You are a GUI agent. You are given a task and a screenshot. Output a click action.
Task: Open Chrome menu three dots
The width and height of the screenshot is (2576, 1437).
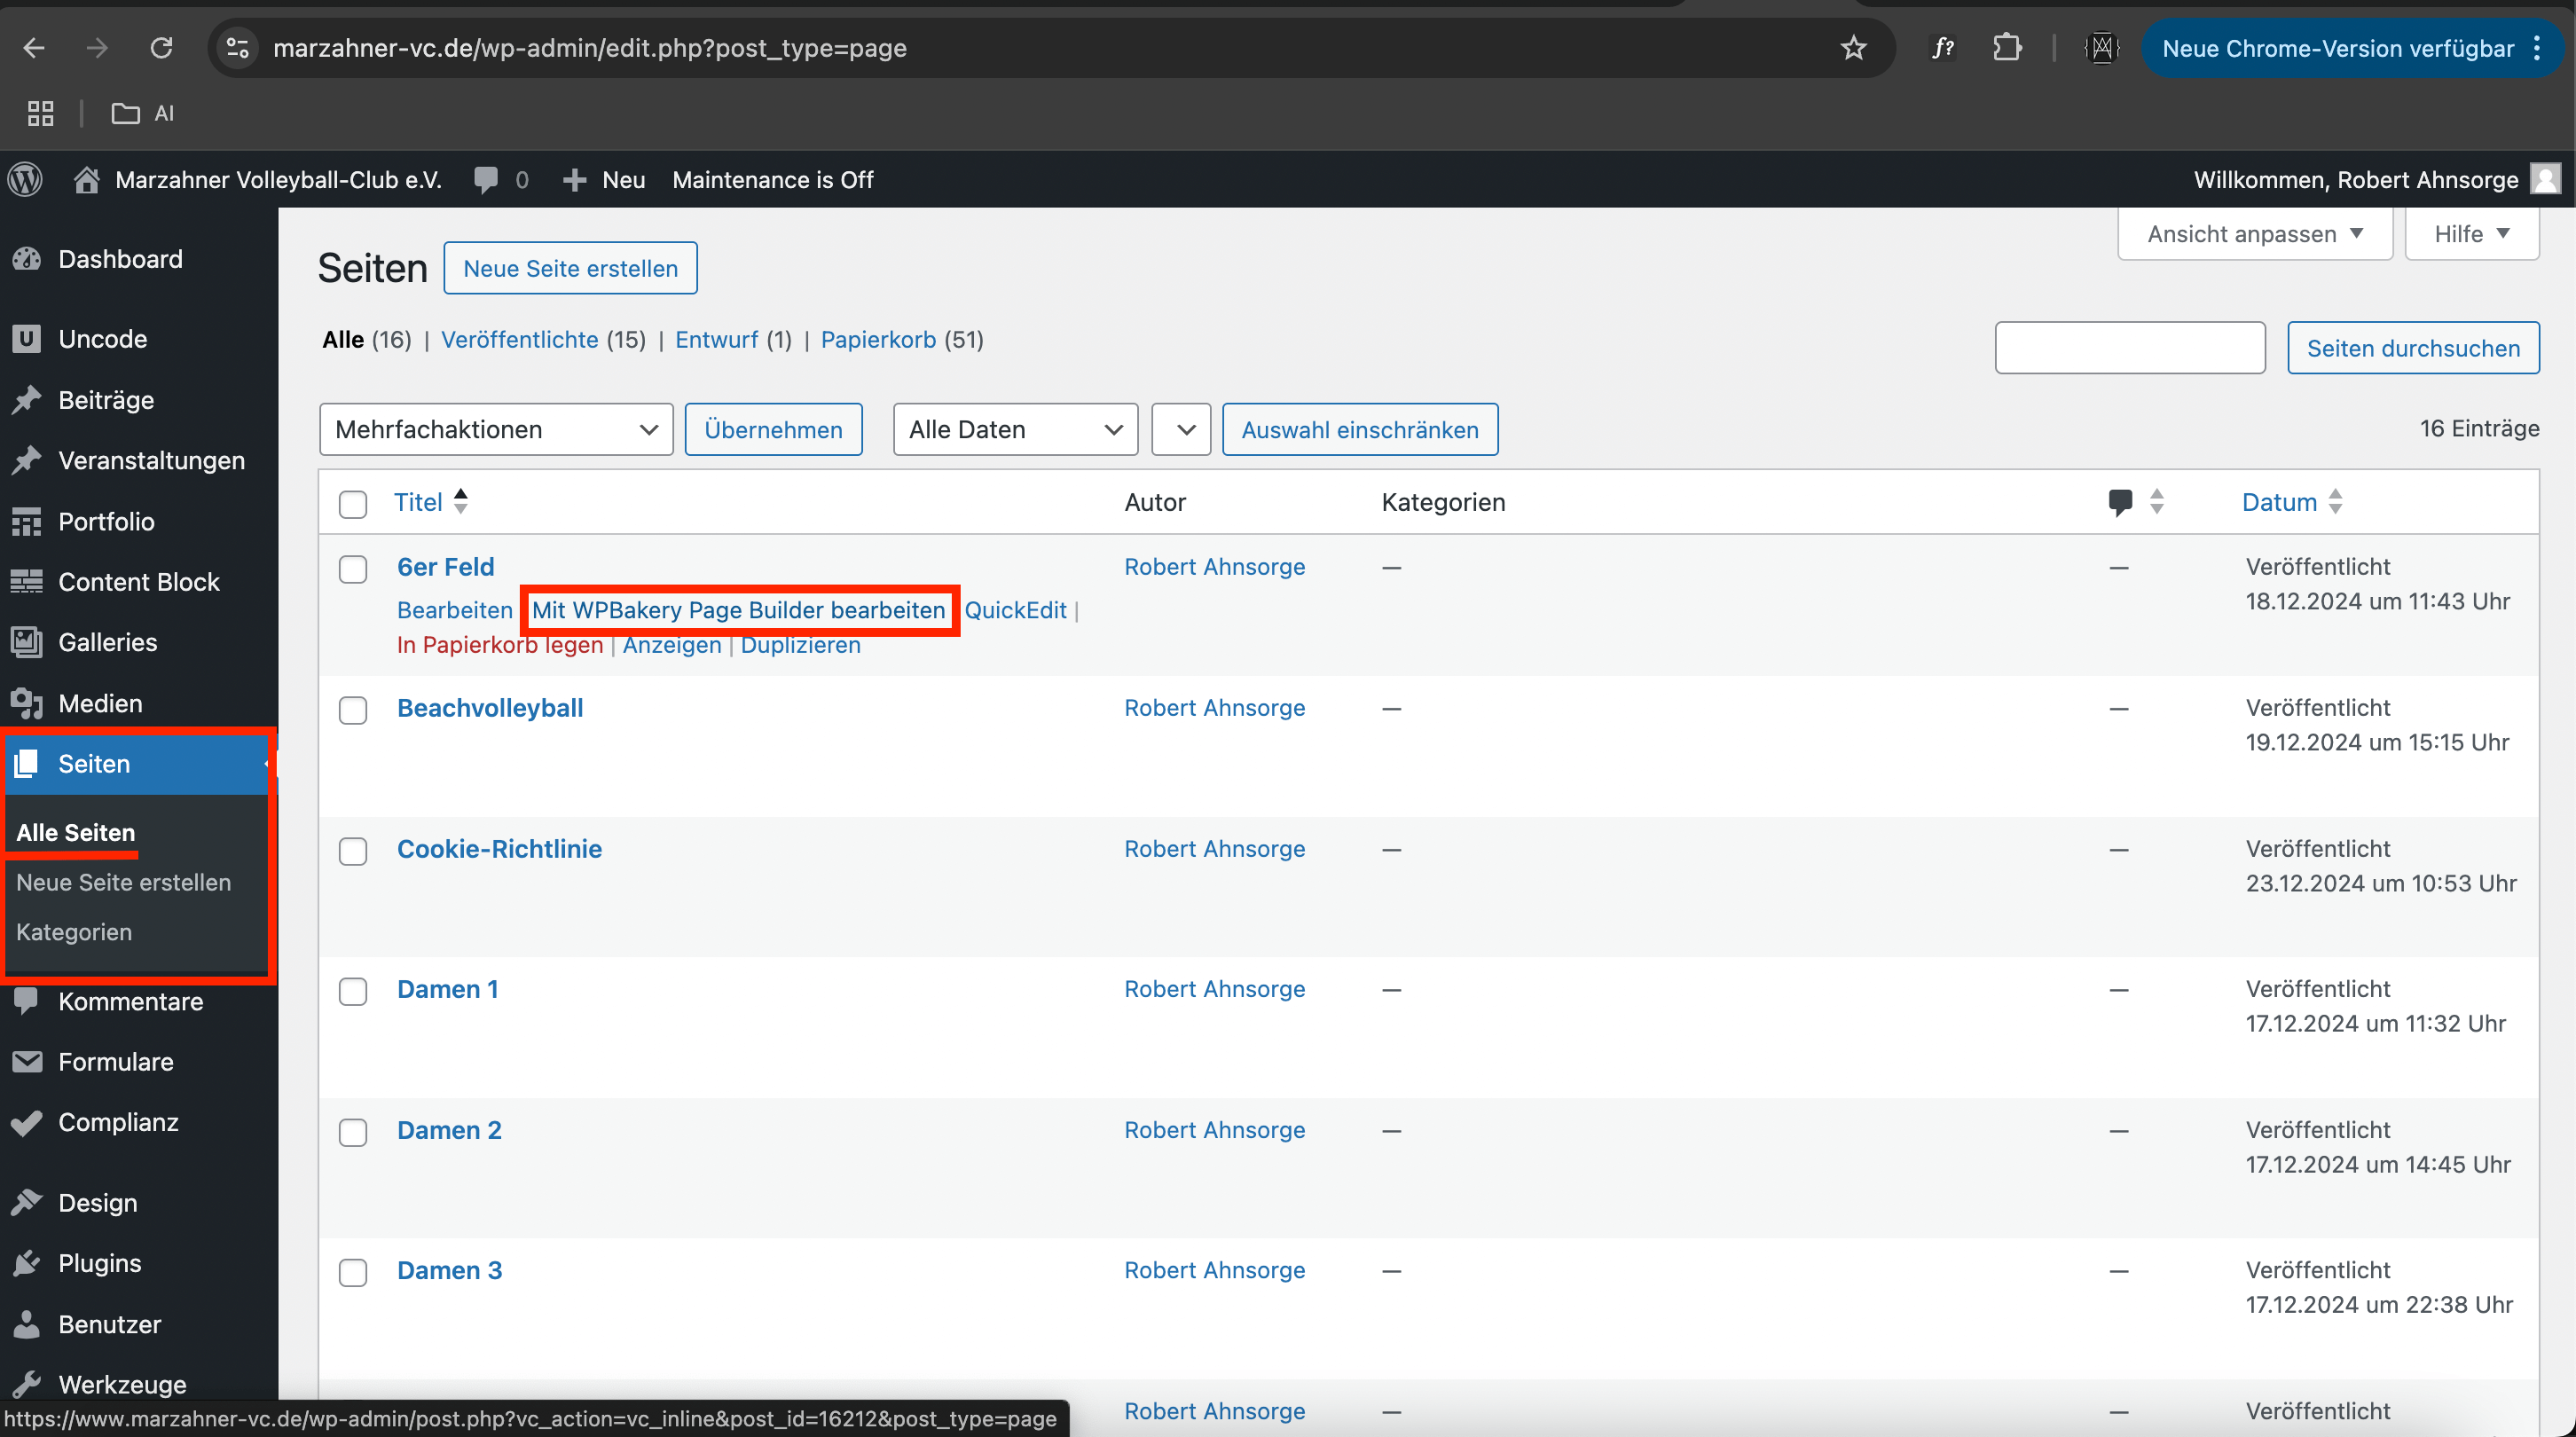tap(2537, 48)
